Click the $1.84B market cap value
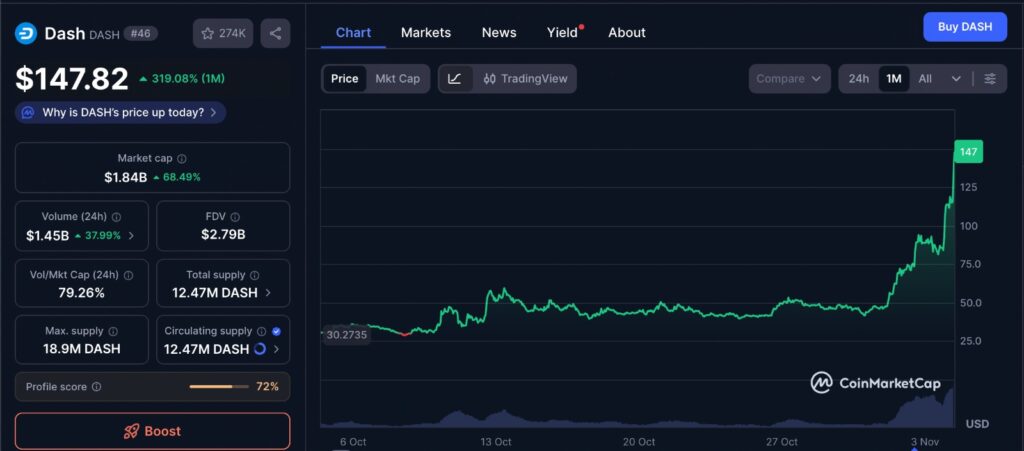Viewport: 1024px width, 451px height. click(x=125, y=177)
